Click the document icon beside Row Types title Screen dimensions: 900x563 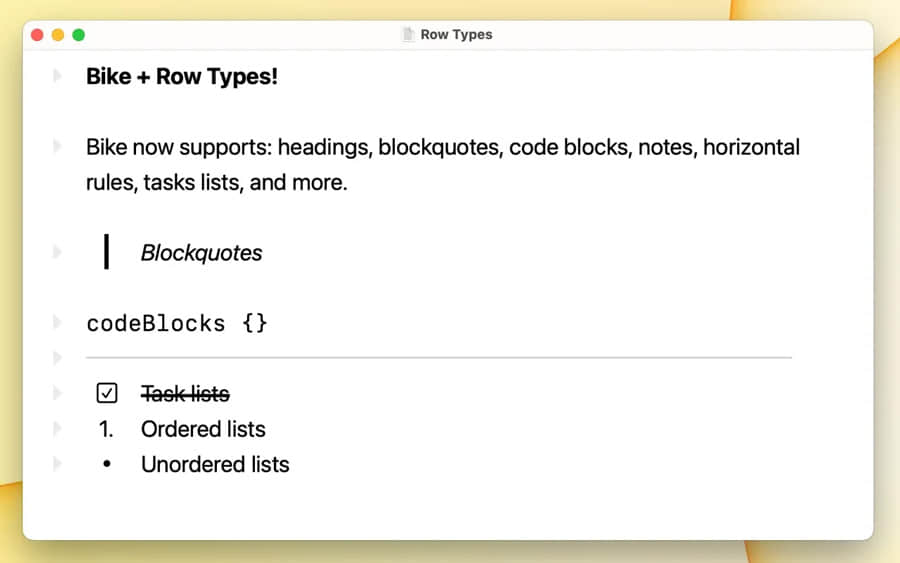(407, 35)
